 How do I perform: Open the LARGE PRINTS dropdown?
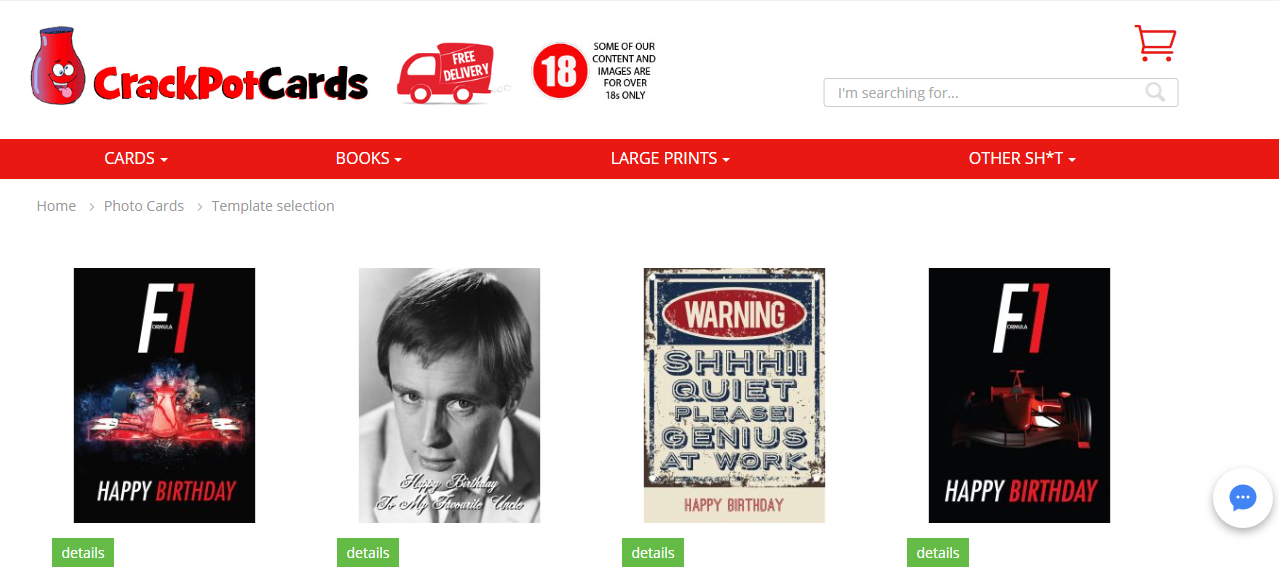pyautogui.click(x=670, y=158)
